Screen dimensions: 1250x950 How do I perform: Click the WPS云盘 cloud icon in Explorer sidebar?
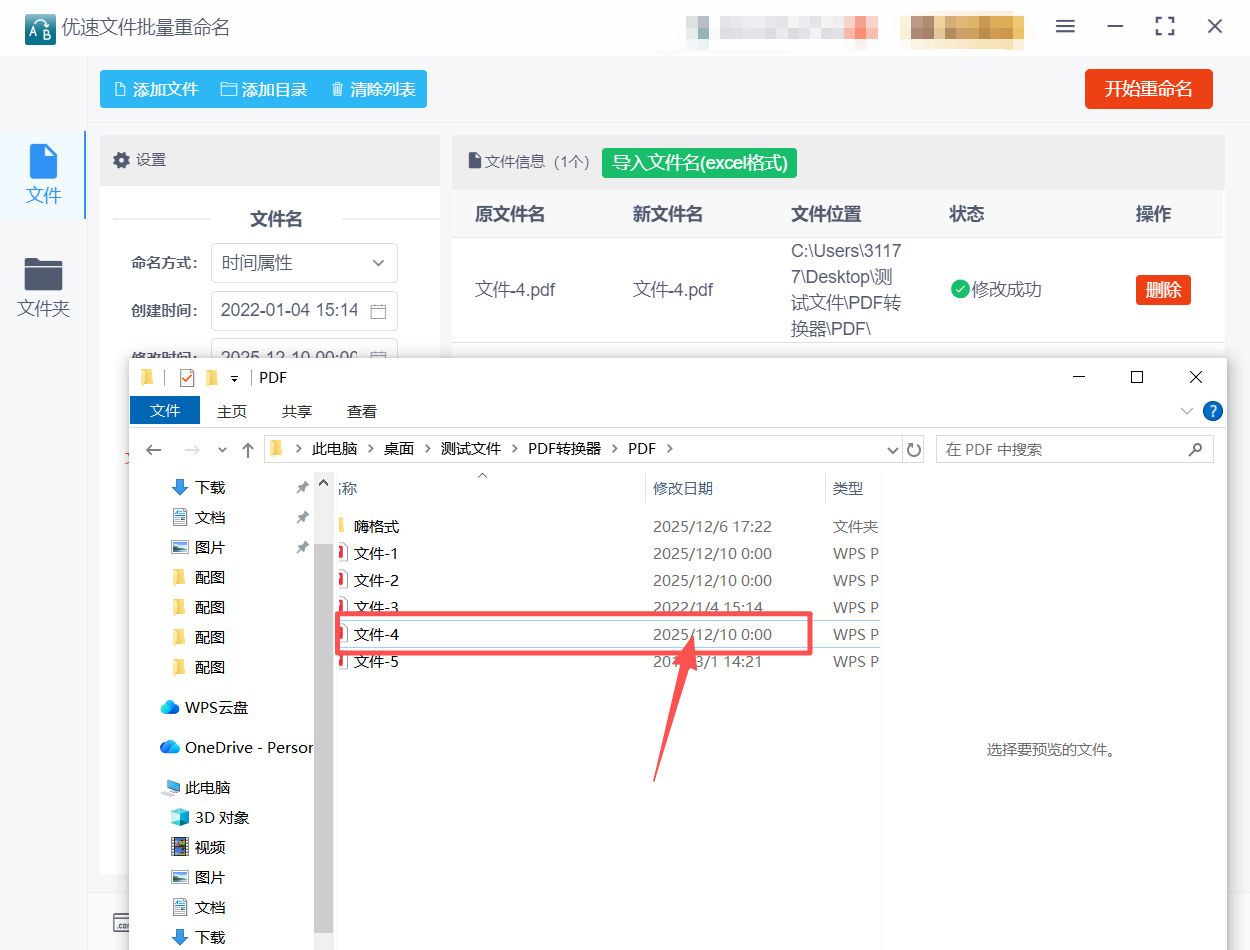click(x=167, y=707)
